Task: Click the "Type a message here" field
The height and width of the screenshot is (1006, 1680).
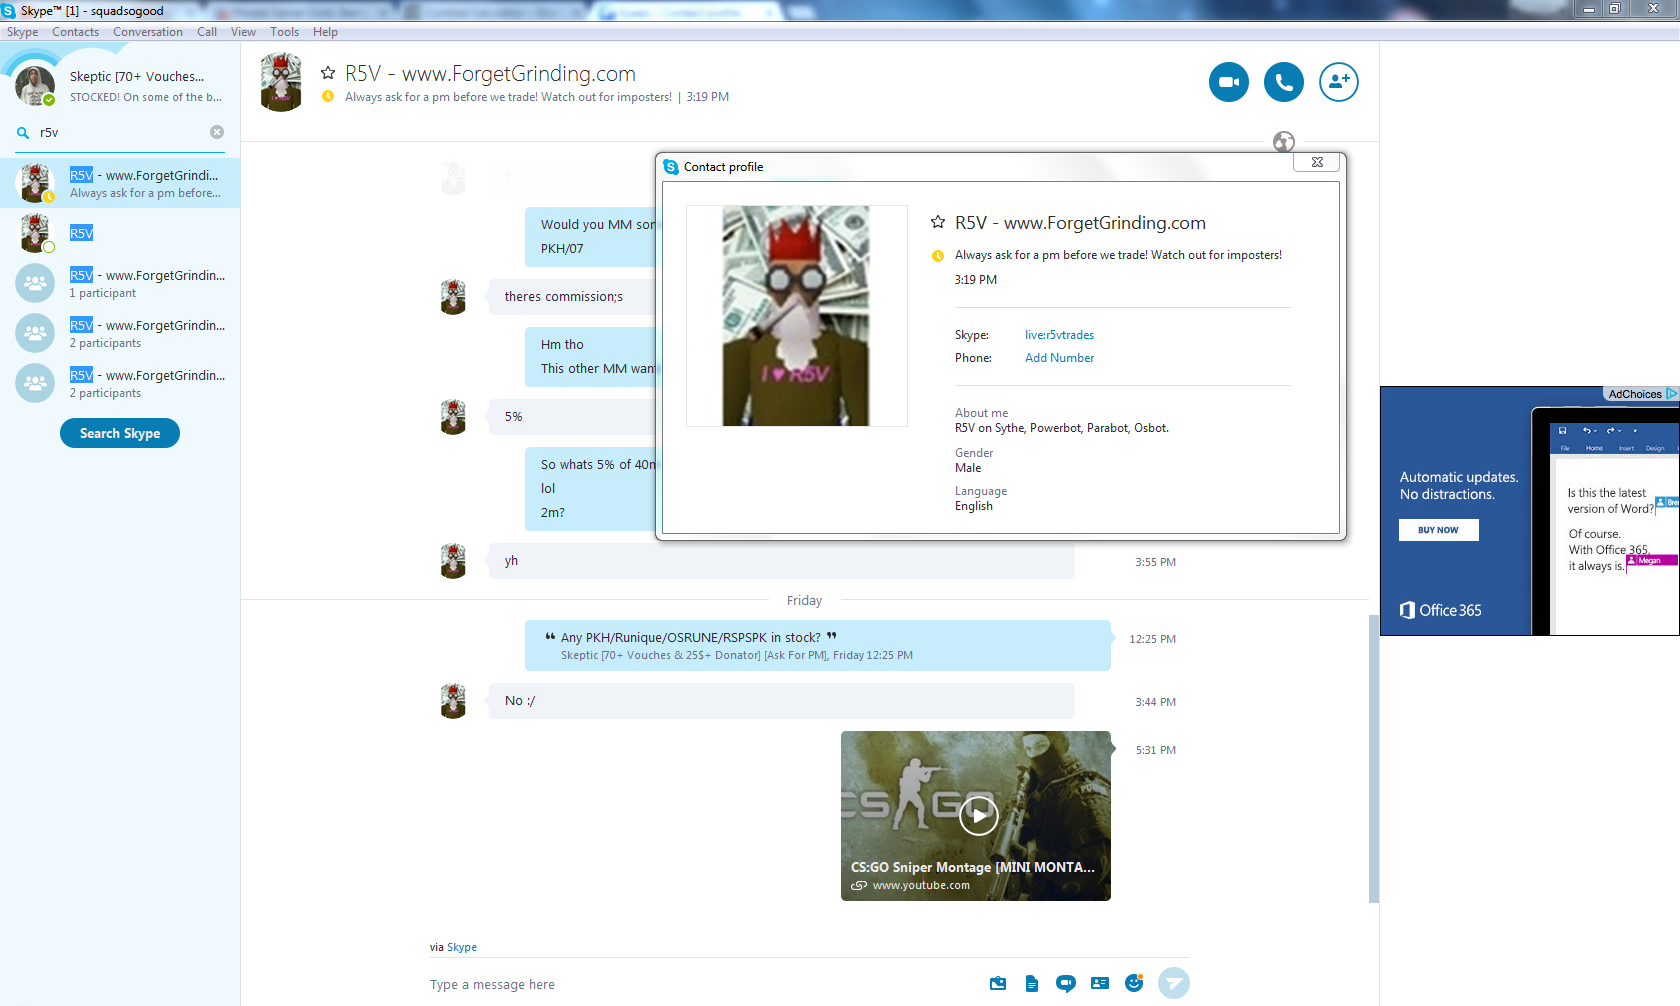Action: coord(700,984)
